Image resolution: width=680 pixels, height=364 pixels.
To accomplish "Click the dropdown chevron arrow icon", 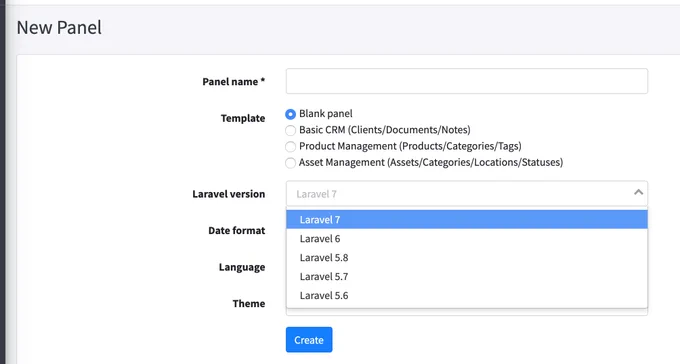I will click(x=638, y=192).
